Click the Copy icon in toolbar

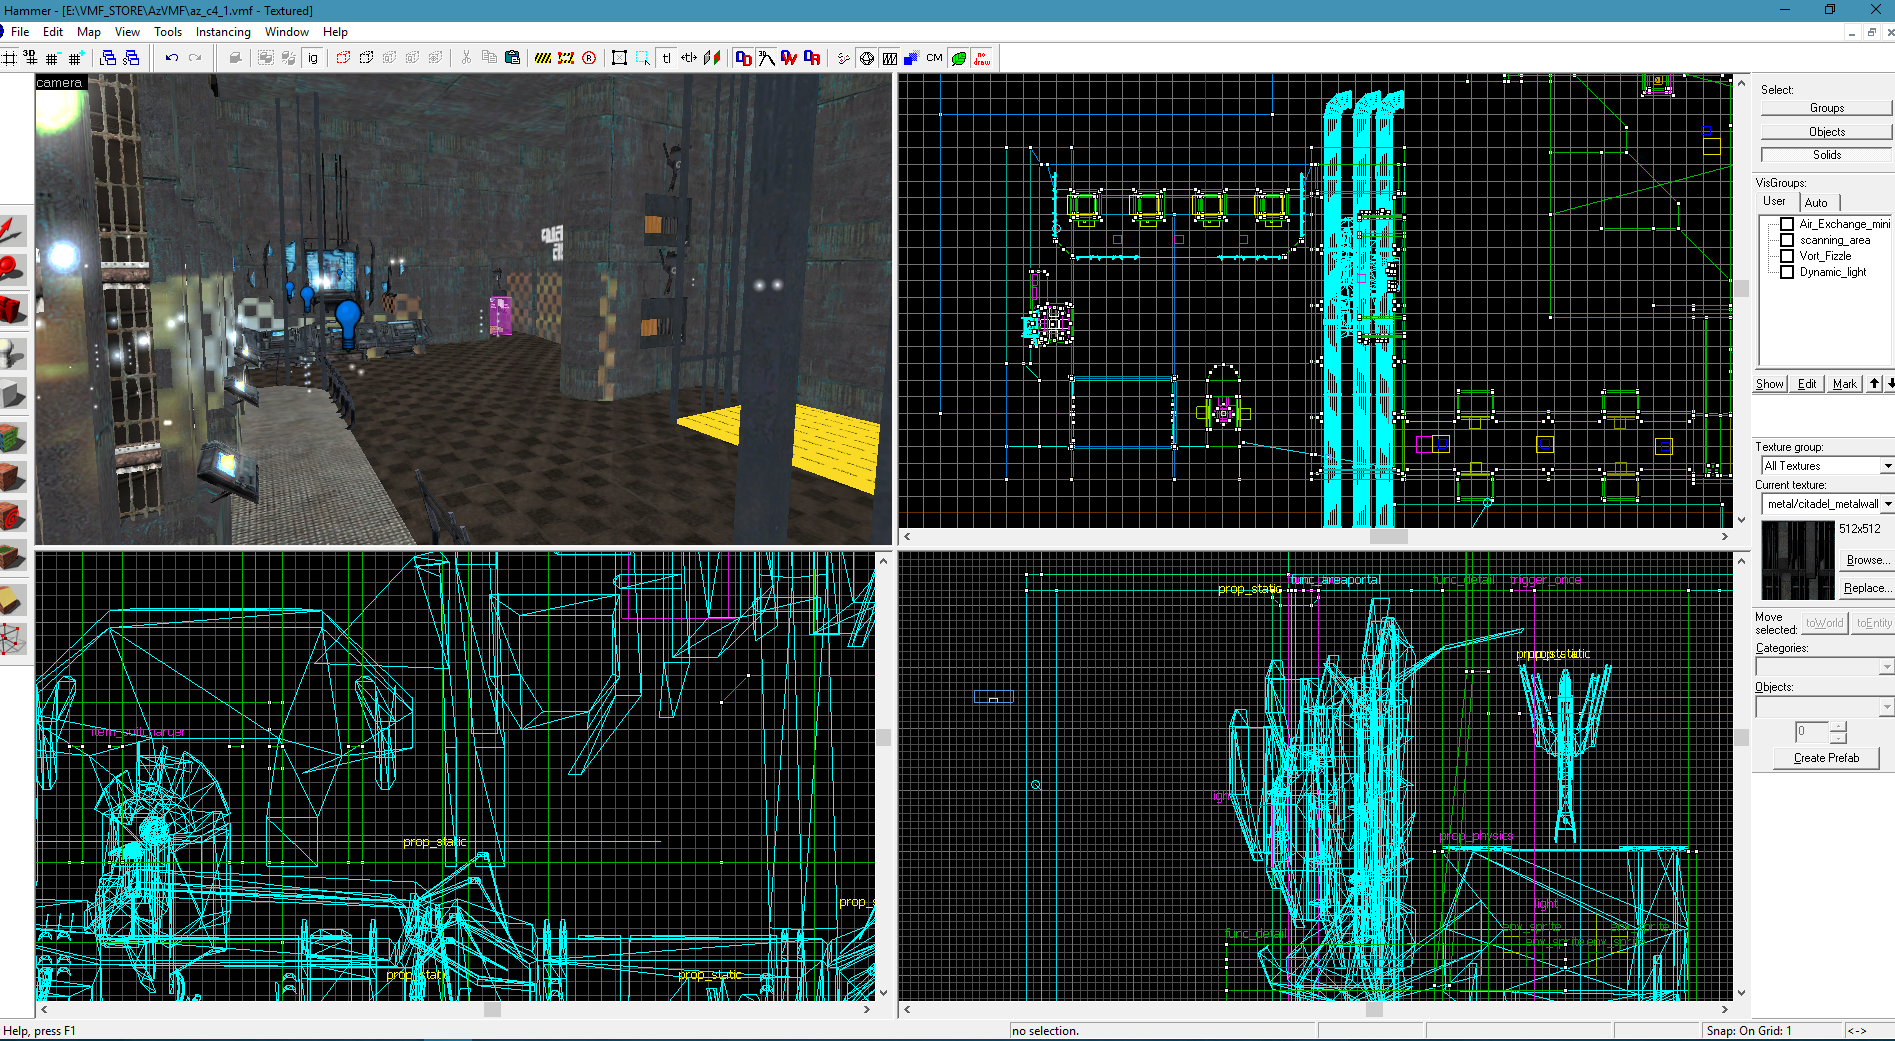[489, 58]
